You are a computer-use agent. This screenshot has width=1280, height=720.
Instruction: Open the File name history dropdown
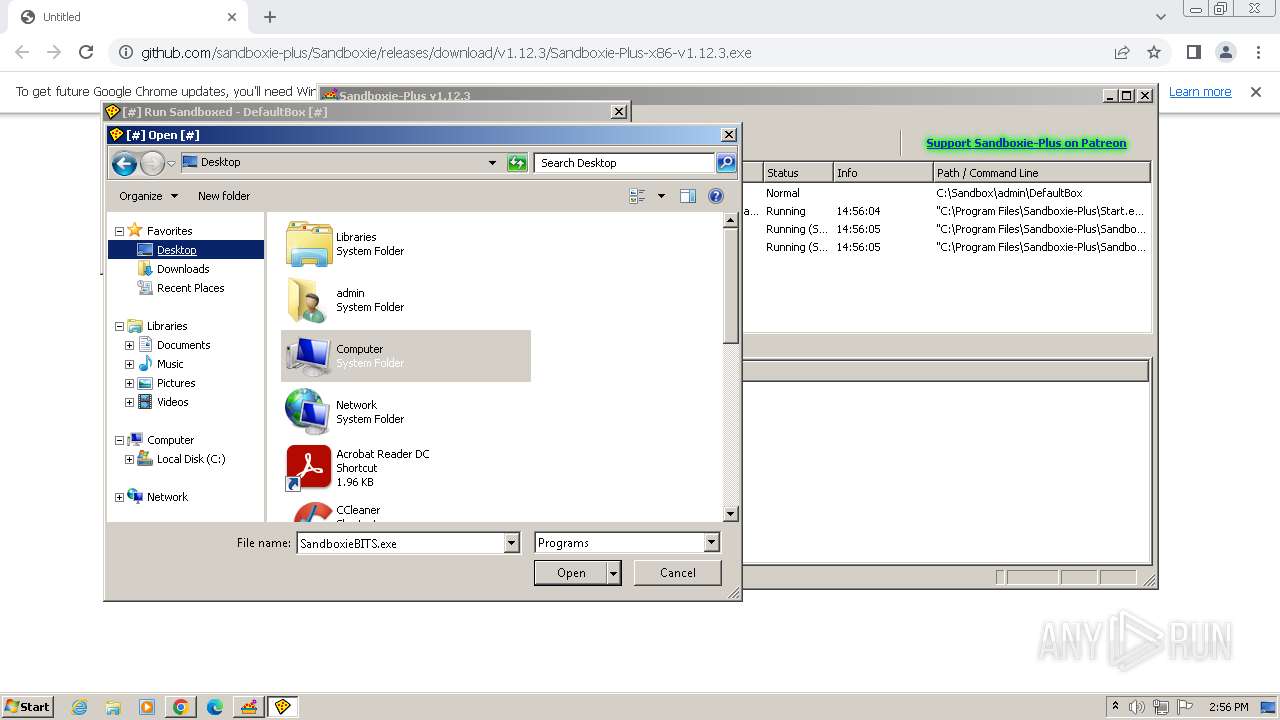pos(511,543)
